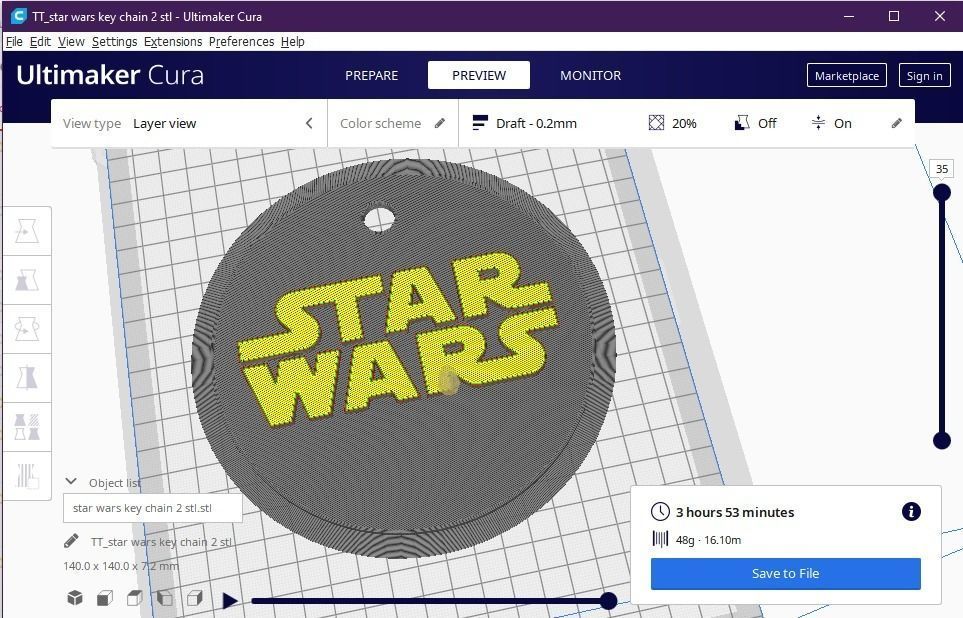Play the layer simulation
Image resolution: width=963 pixels, height=618 pixels.
(230, 601)
